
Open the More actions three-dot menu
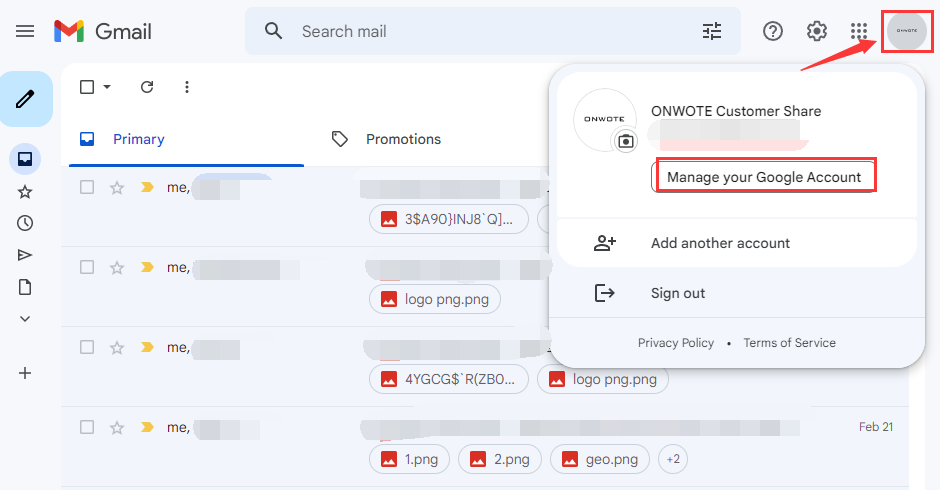click(x=186, y=87)
